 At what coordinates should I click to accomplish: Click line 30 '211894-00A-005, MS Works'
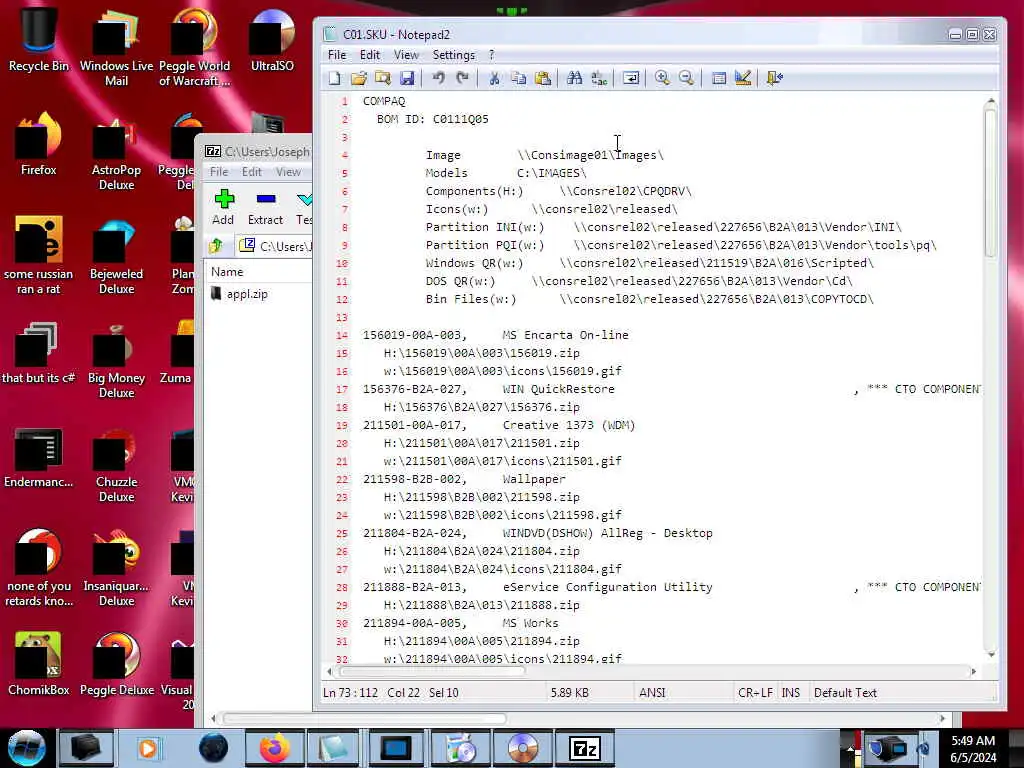click(460, 624)
